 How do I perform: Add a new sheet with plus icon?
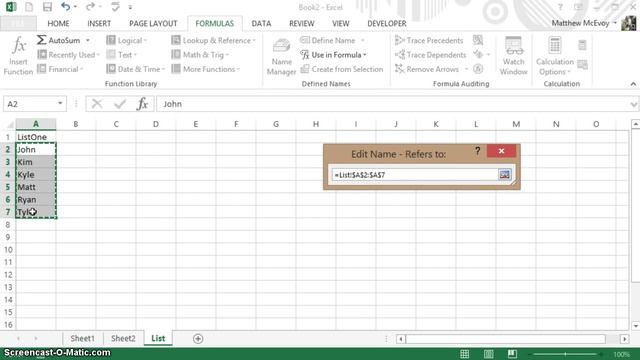coord(198,339)
